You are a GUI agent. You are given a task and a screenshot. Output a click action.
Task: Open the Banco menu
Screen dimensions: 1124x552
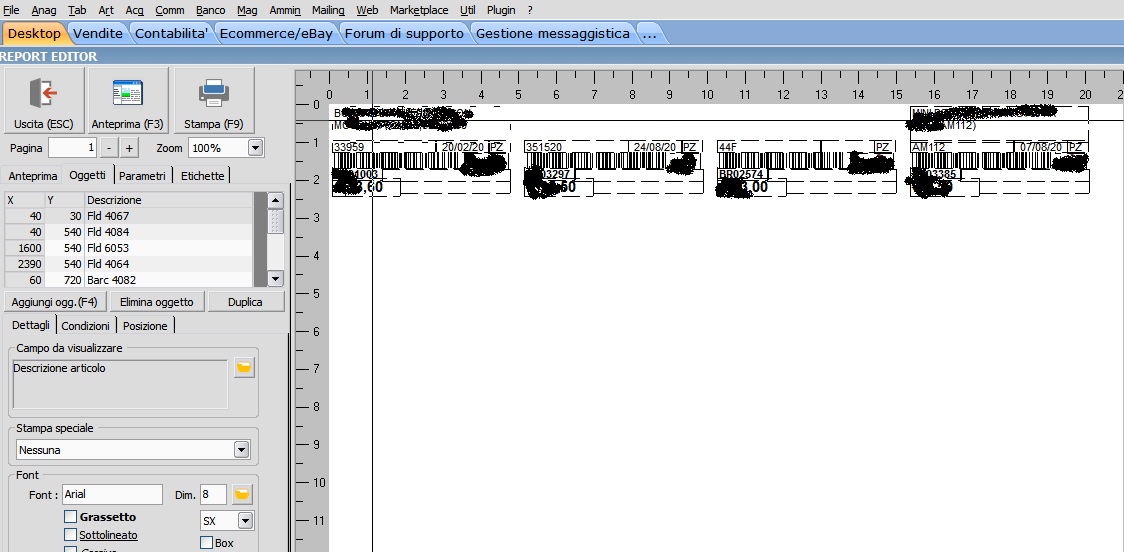coord(211,10)
